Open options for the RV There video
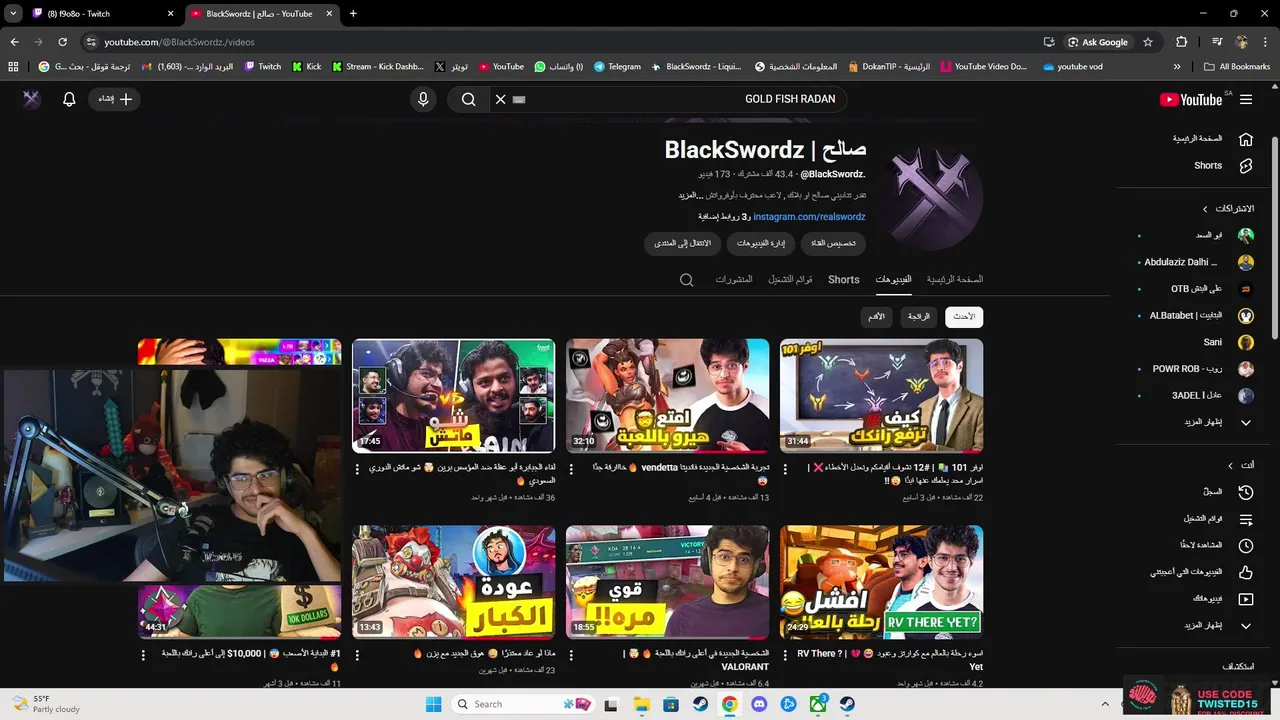The width and height of the screenshot is (1280, 720). click(784, 655)
